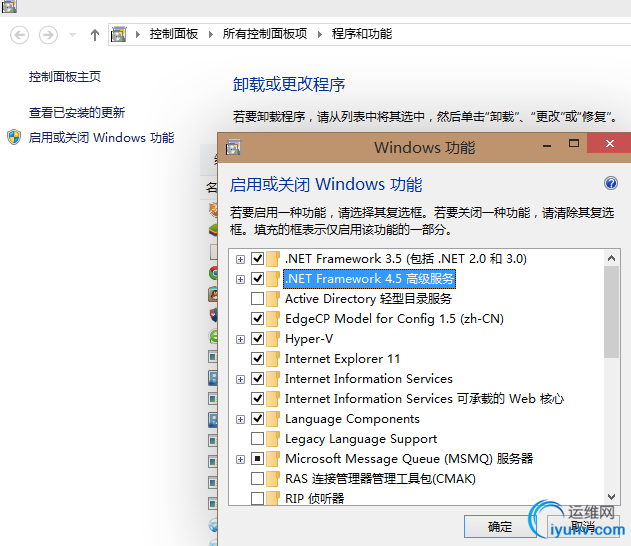Image resolution: width=631 pixels, height=546 pixels.
Task: Enable Legacy Language Support checkbox
Action: (x=258, y=439)
